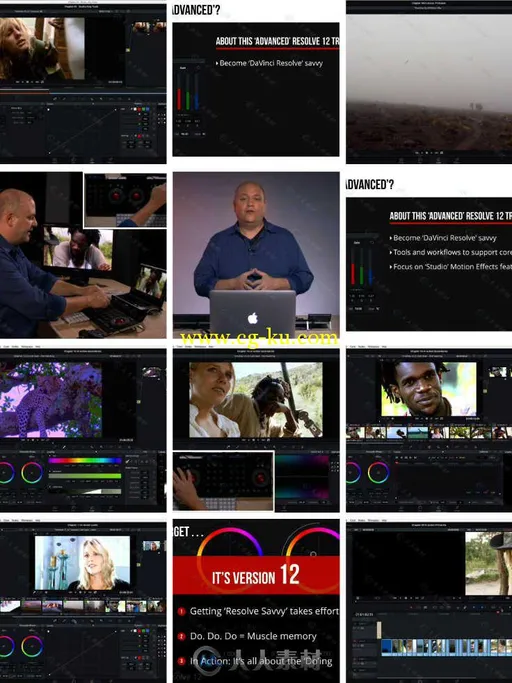512x683 pixels.
Task: Click "Getting 'Resolve Savvy' takes effort" text
Action: [x=264, y=611]
